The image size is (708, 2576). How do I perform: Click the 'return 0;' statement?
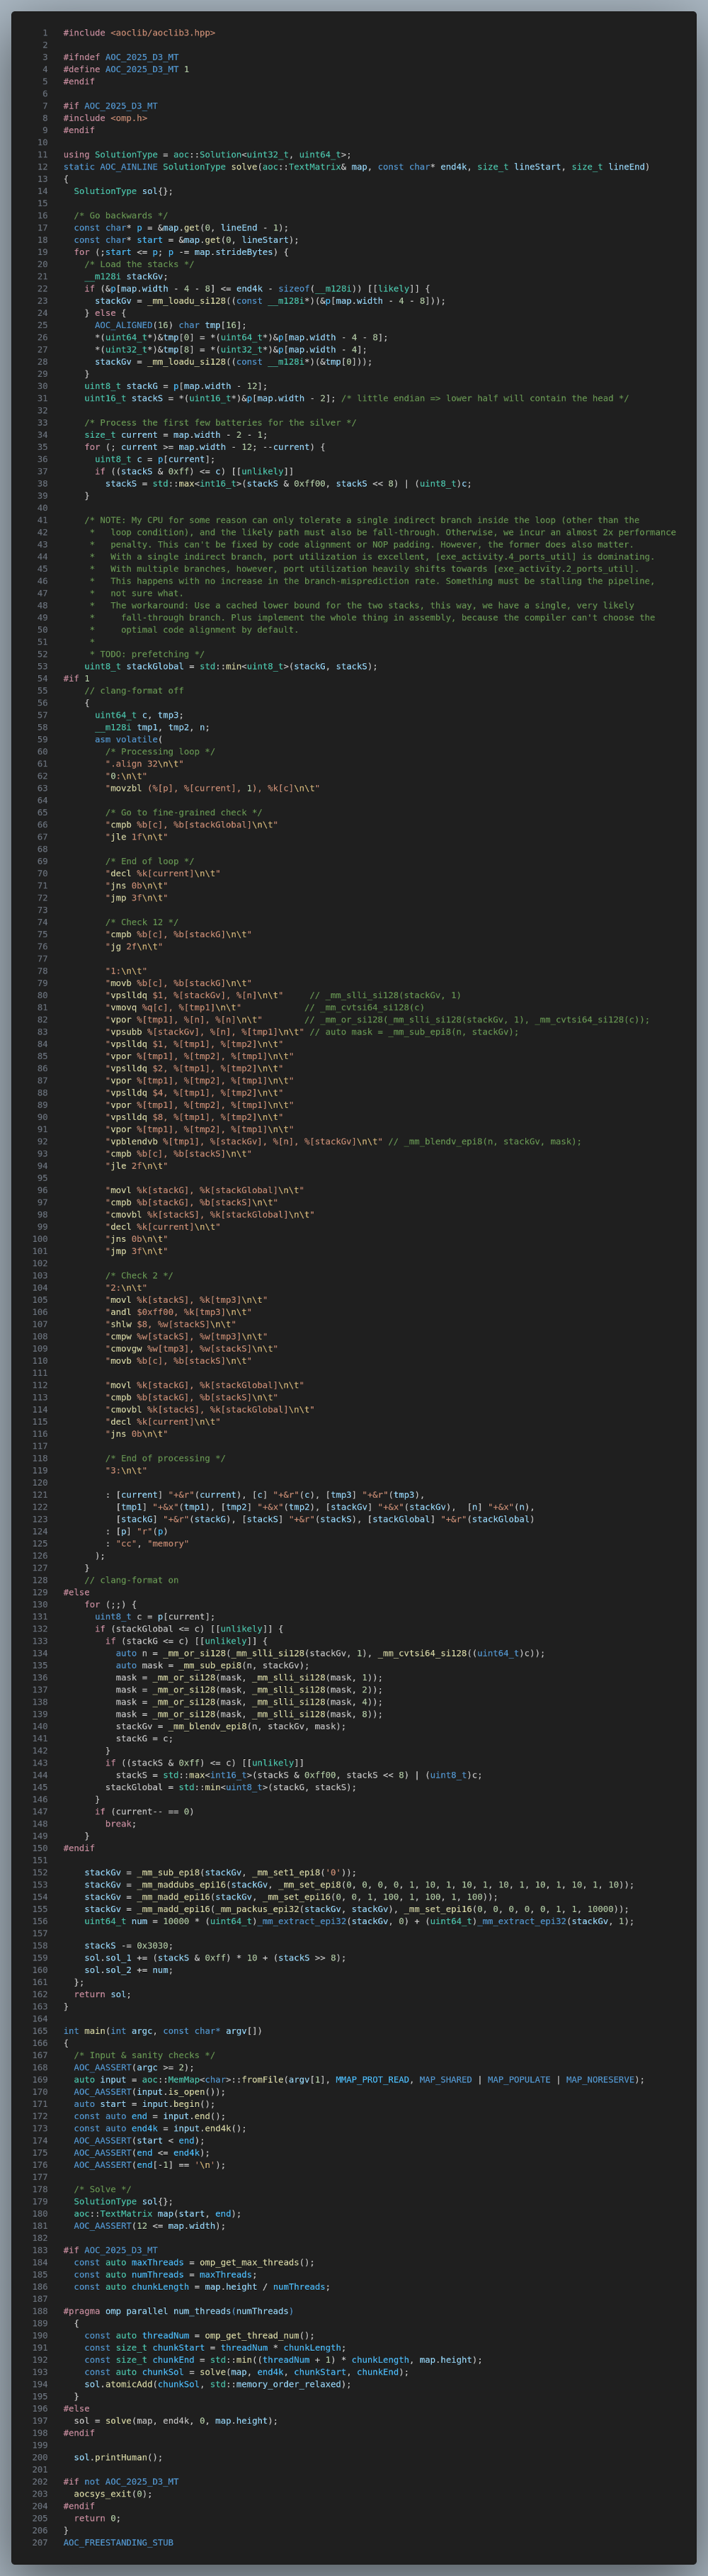coord(97,2518)
